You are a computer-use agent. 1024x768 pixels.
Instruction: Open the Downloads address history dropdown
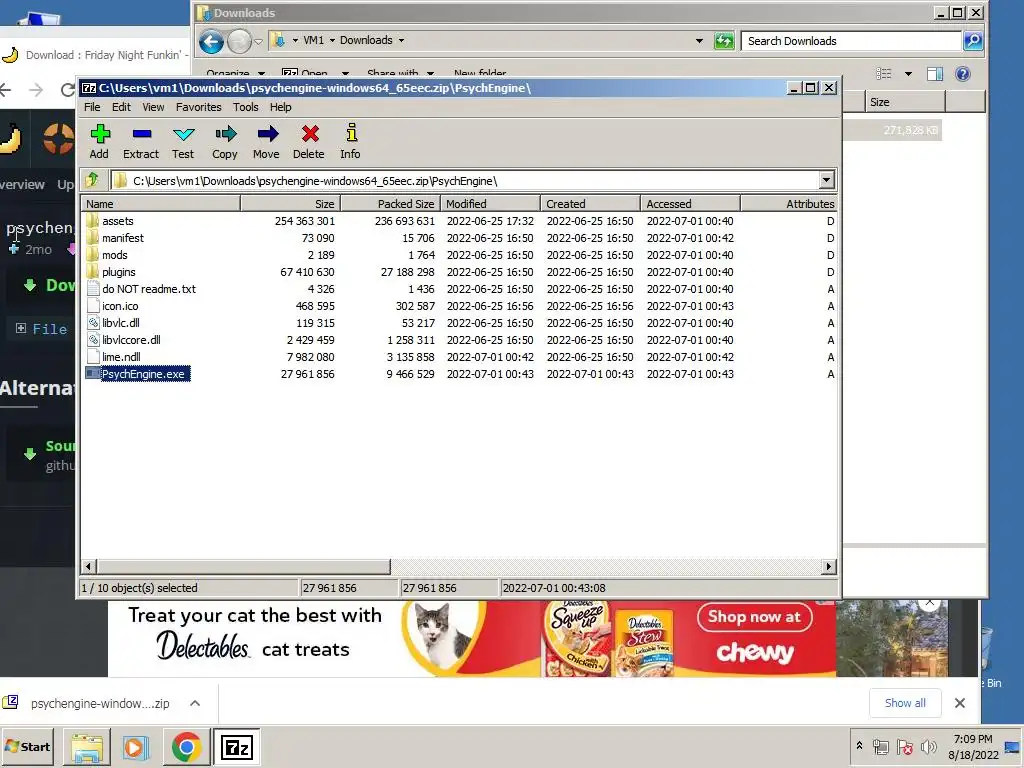click(x=699, y=40)
